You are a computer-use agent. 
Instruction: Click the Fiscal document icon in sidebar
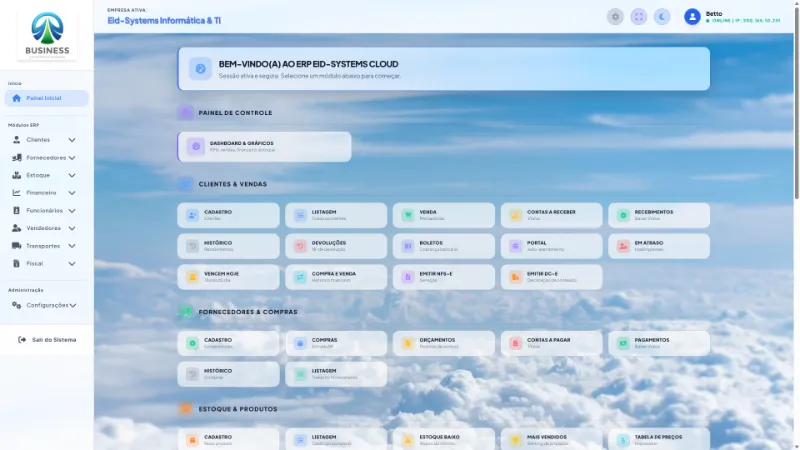pyautogui.click(x=16, y=264)
